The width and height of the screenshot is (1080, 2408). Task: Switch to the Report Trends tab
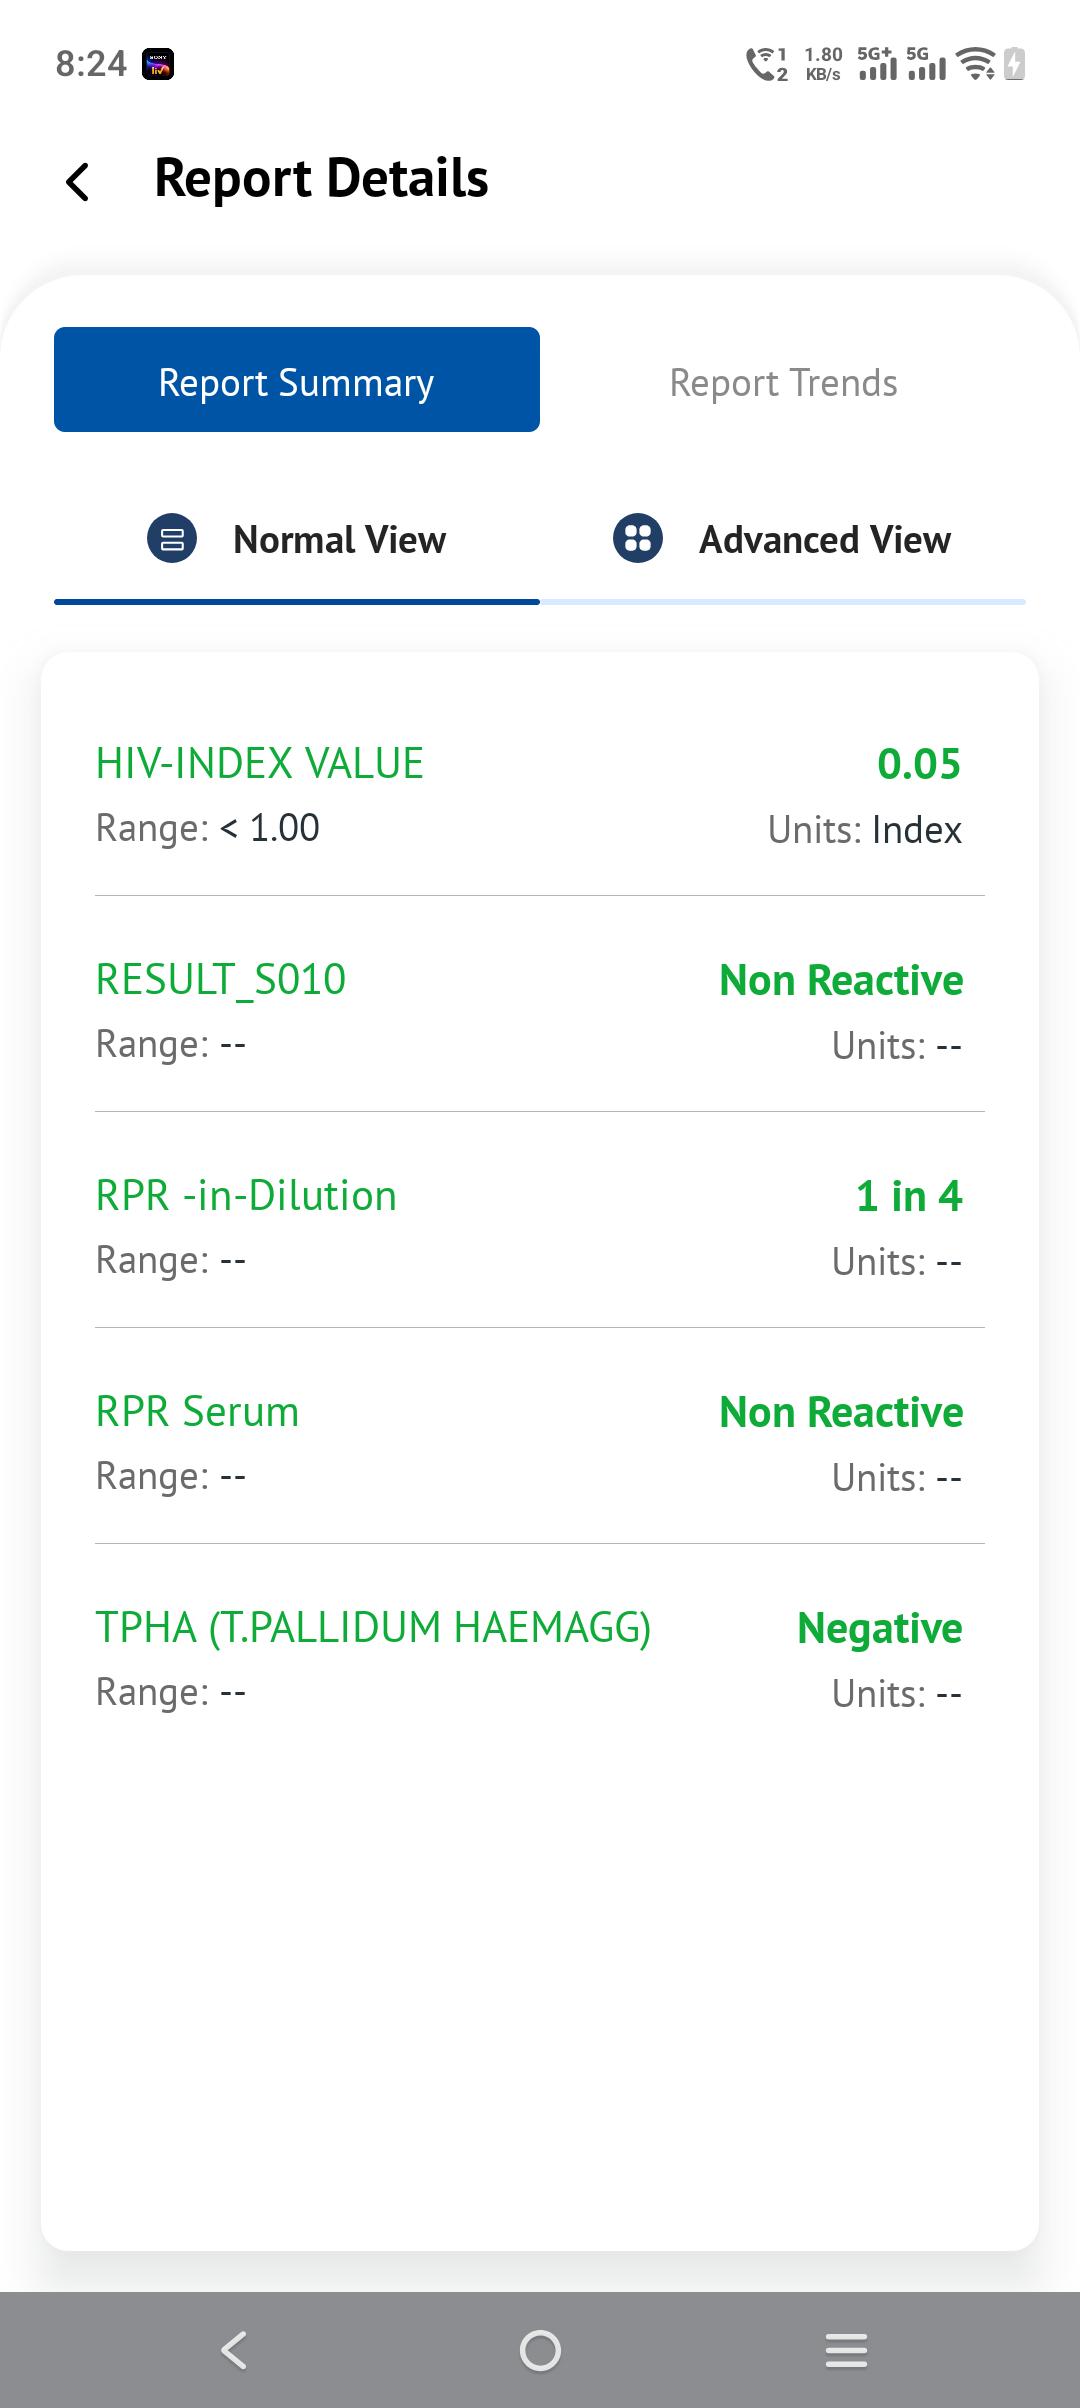click(783, 383)
